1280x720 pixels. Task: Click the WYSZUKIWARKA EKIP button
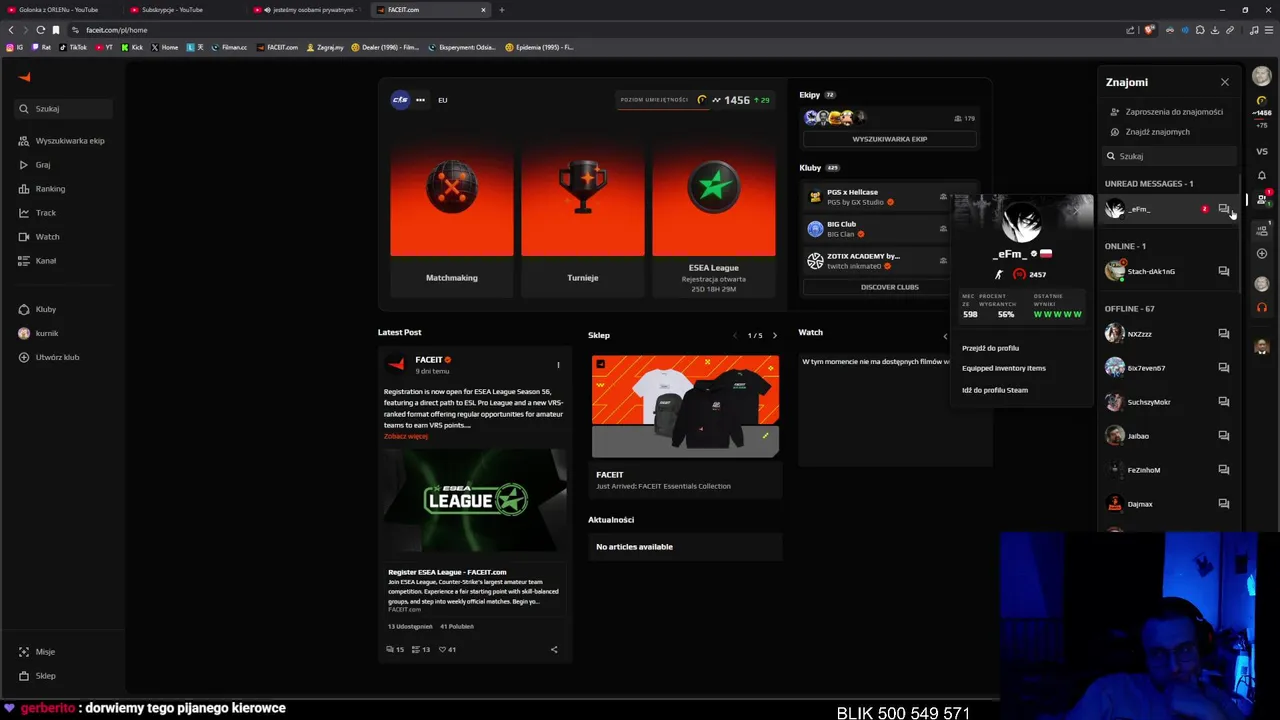tap(890, 139)
